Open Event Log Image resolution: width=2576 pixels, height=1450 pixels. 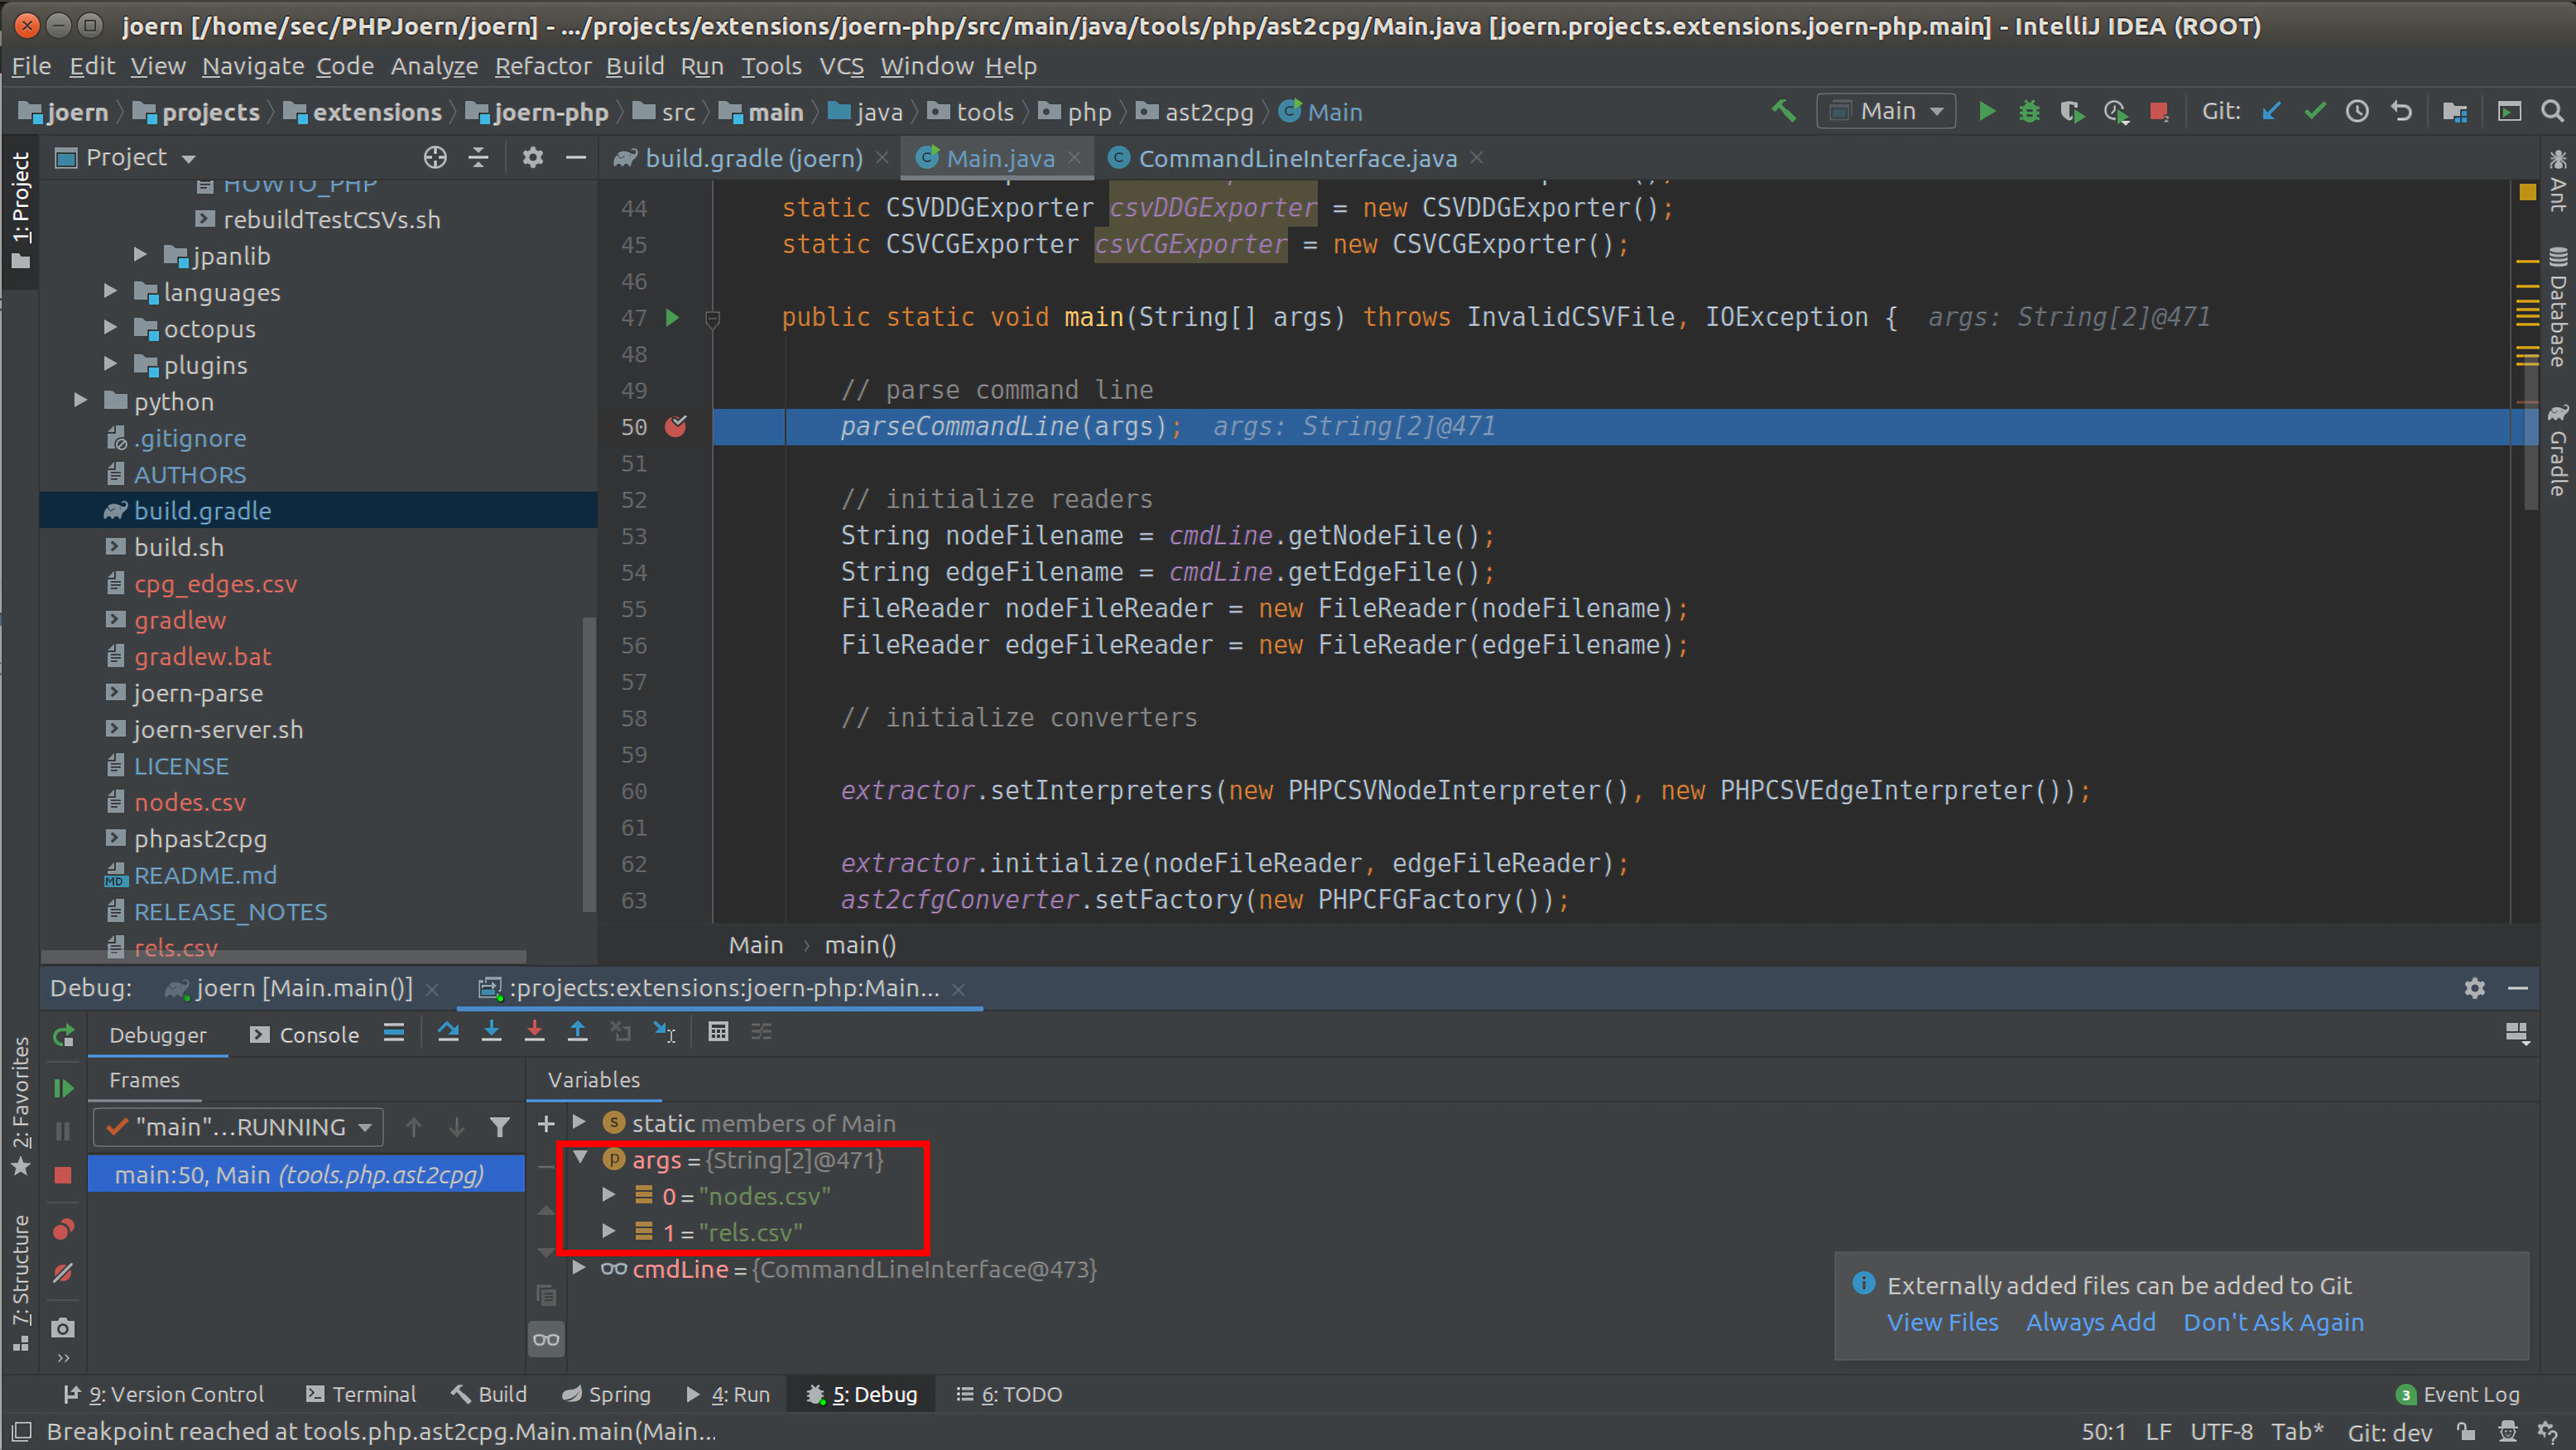coord(2458,1394)
